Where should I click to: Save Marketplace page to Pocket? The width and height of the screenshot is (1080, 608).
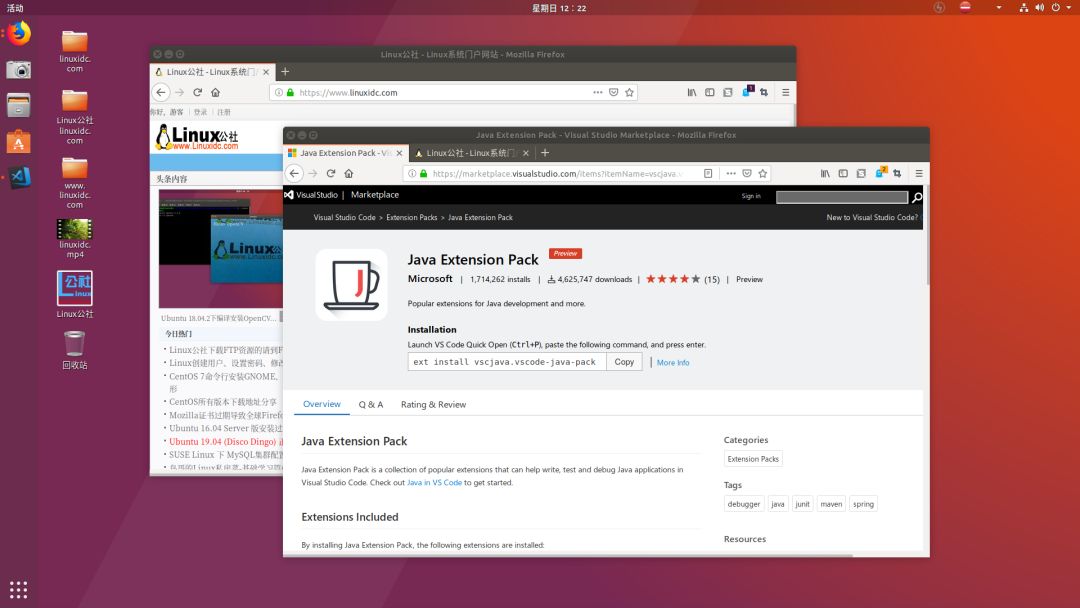(x=747, y=174)
